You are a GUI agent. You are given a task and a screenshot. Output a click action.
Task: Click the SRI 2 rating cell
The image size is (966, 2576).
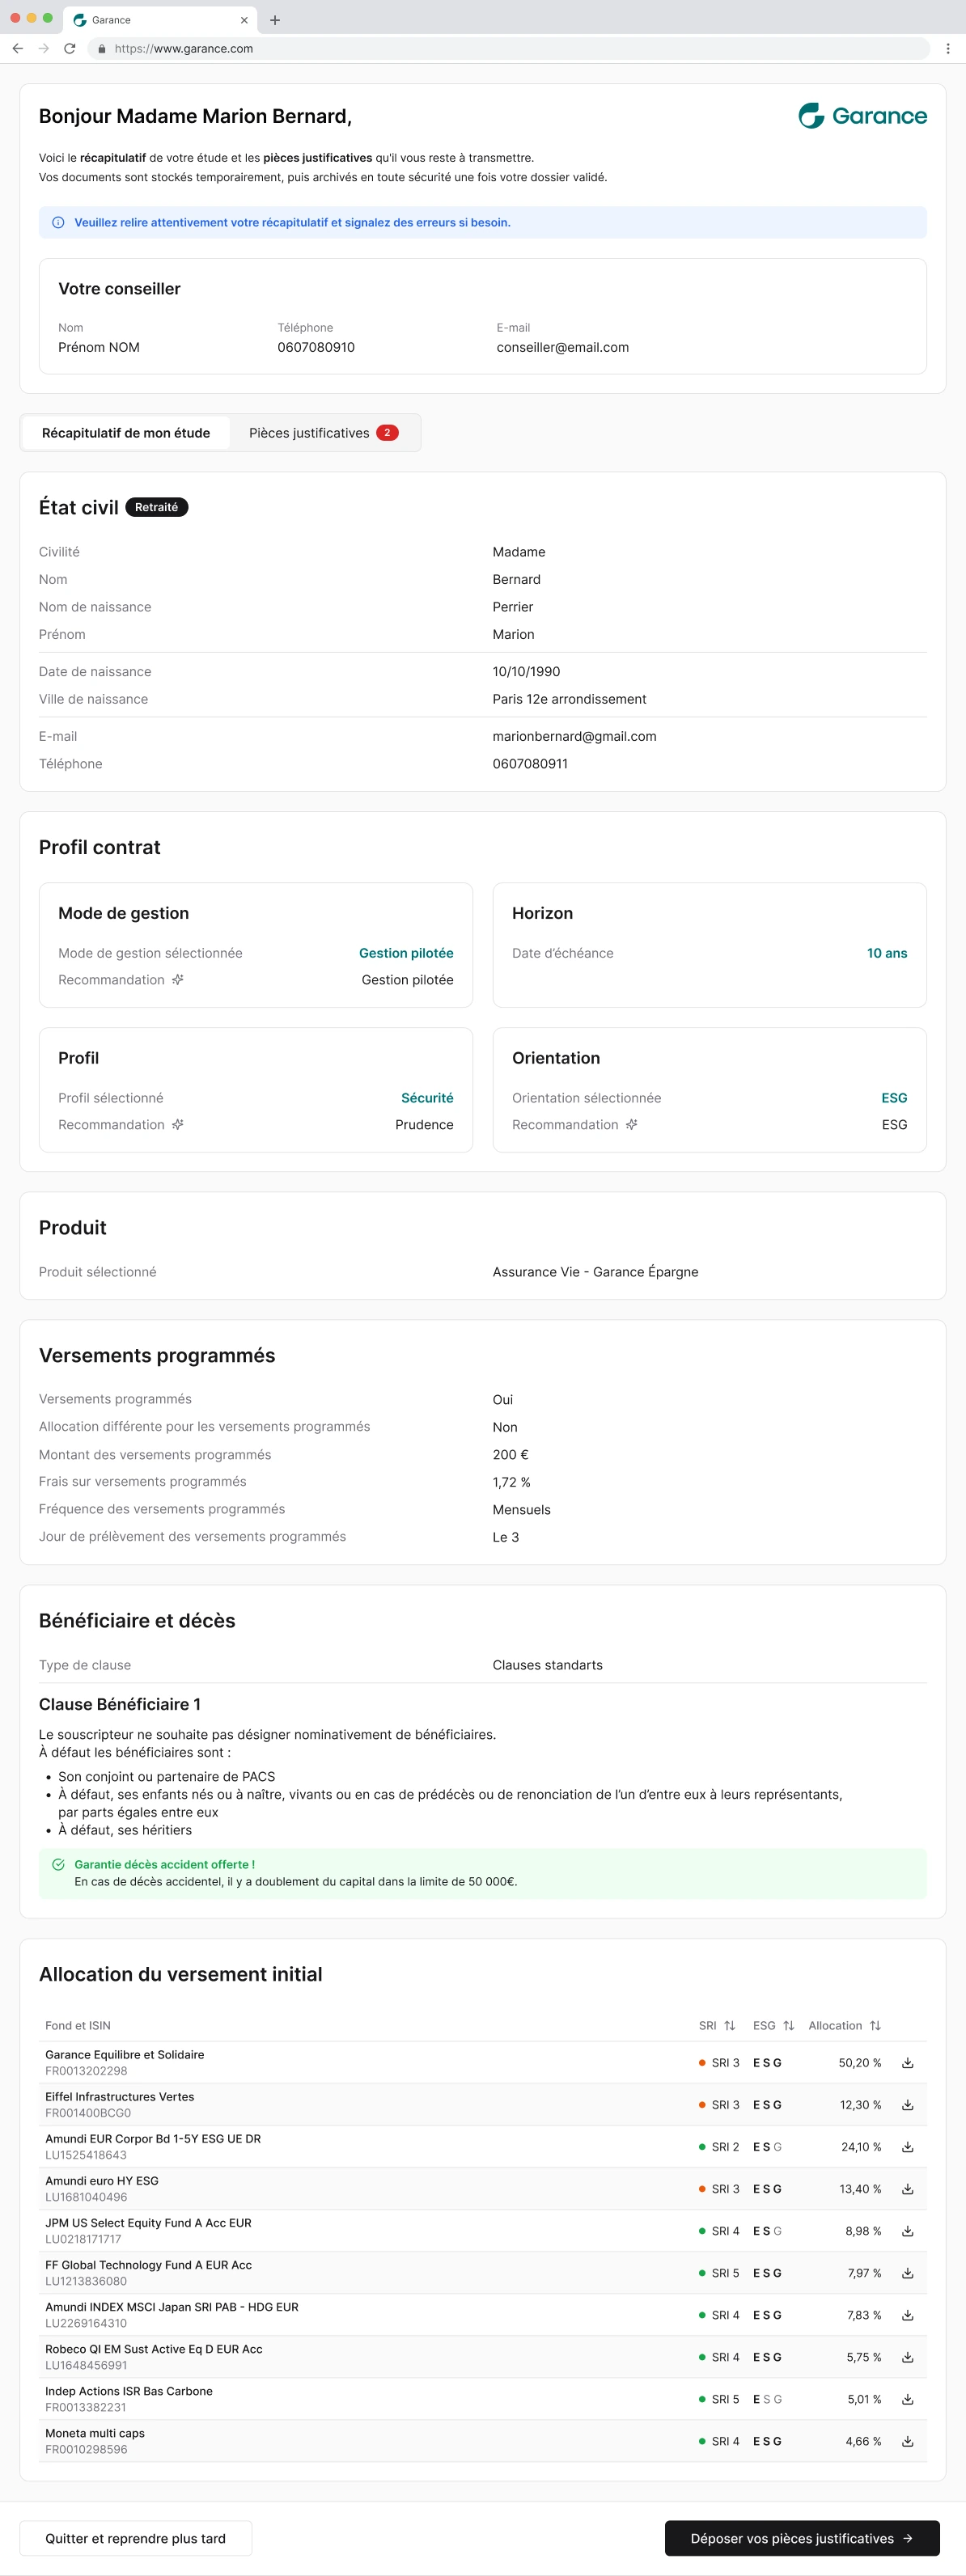pos(719,2147)
